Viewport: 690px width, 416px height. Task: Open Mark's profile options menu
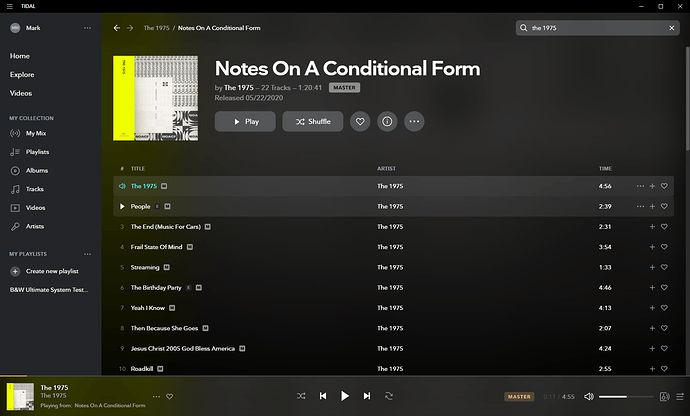click(88, 28)
